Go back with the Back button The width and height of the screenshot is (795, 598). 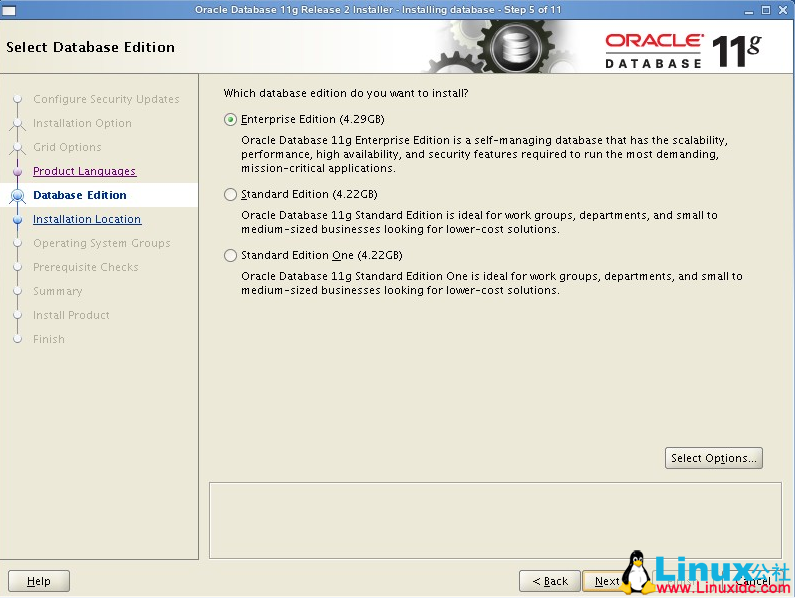[x=550, y=581]
